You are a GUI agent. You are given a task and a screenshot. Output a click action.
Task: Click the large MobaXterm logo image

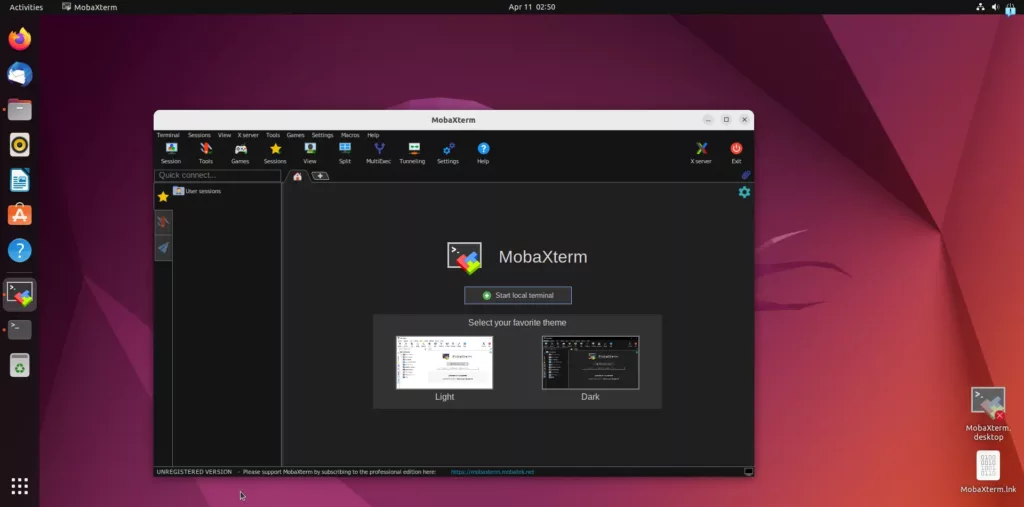(x=464, y=257)
